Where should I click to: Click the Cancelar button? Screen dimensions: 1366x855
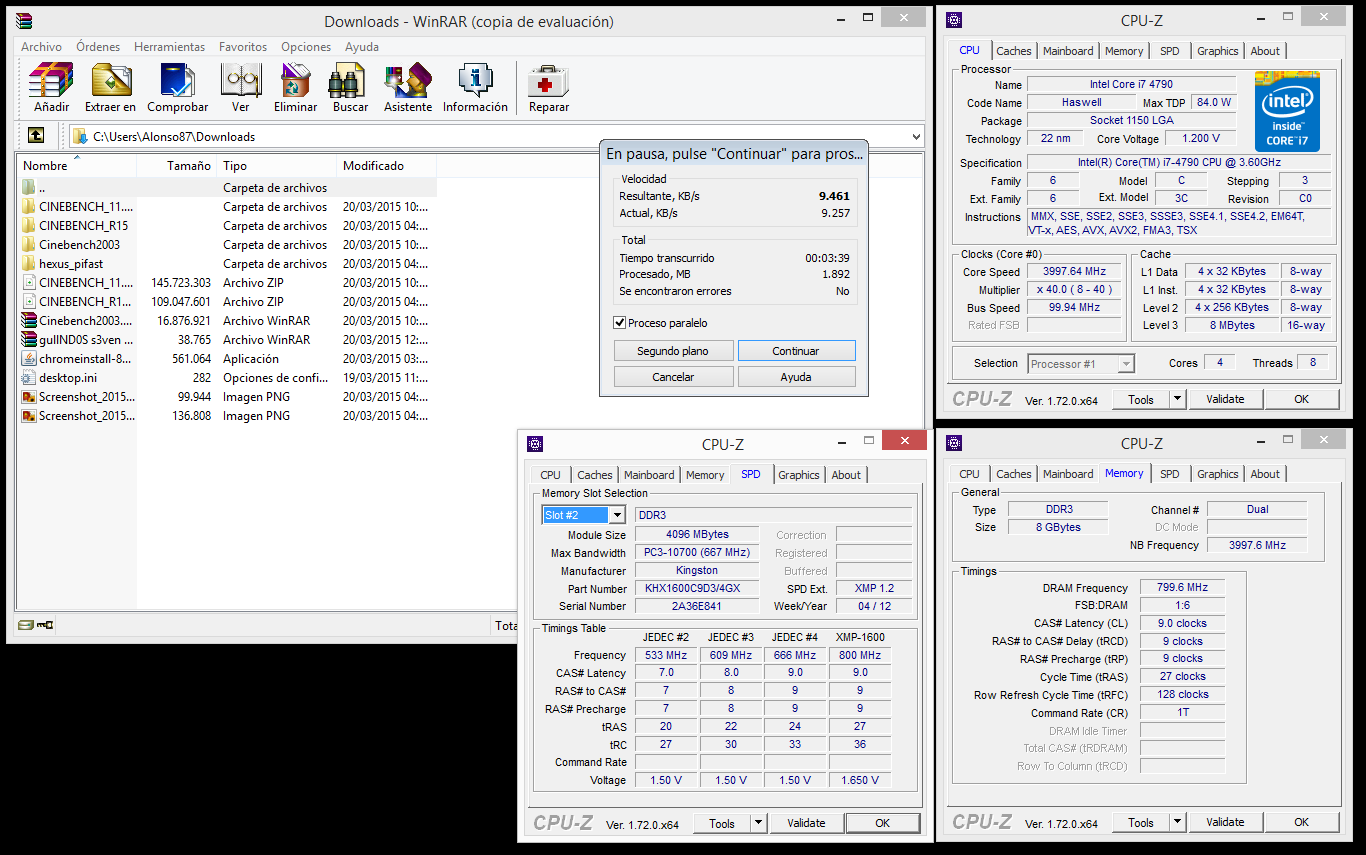tap(673, 377)
